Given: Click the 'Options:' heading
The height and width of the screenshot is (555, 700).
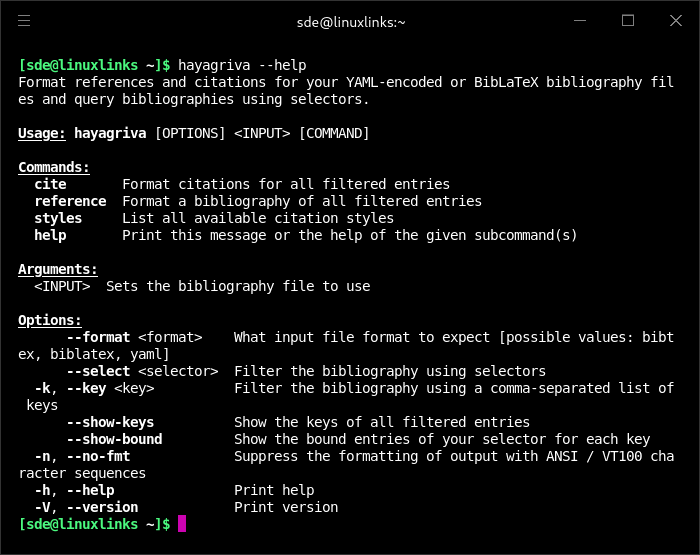Looking at the screenshot, I should (x=50, y=320).
